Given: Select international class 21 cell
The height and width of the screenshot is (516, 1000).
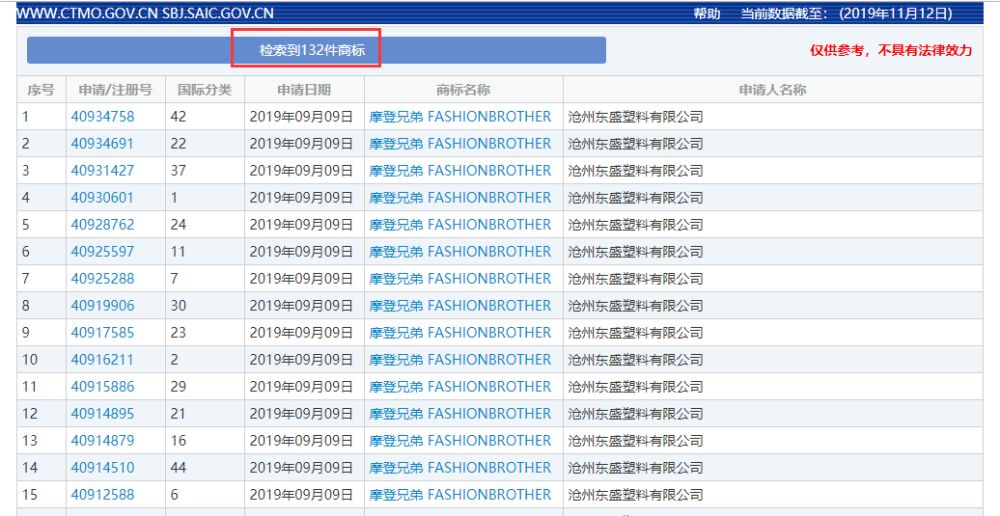Looking at the screenshot, I should coord(205,413).
